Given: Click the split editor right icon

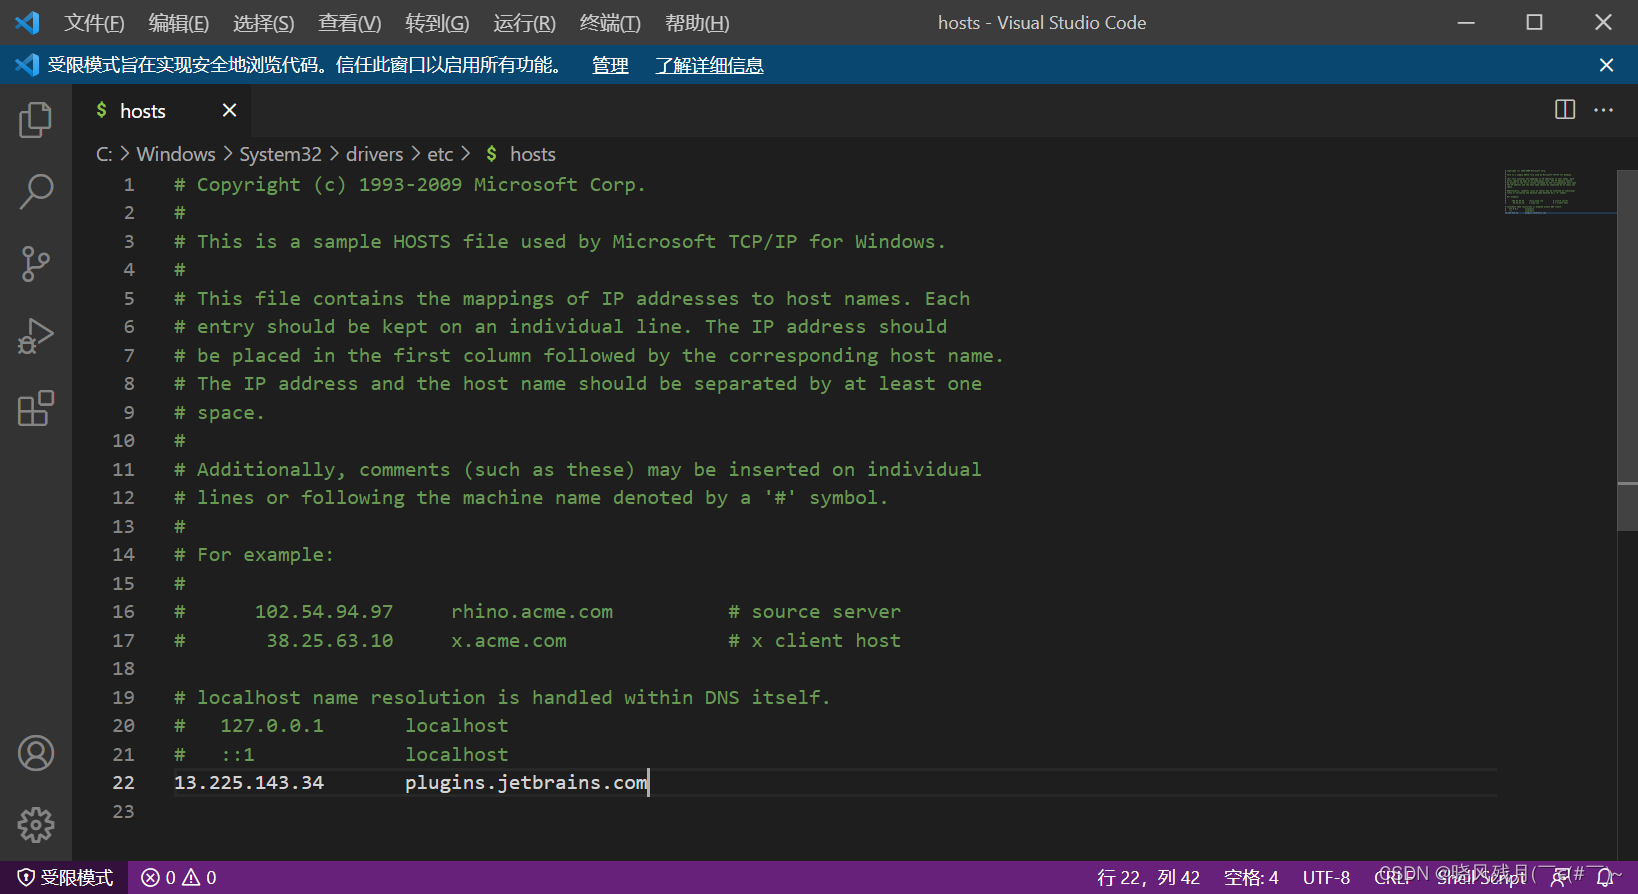Looking at the screenshot, I should tap(1565, 110).
